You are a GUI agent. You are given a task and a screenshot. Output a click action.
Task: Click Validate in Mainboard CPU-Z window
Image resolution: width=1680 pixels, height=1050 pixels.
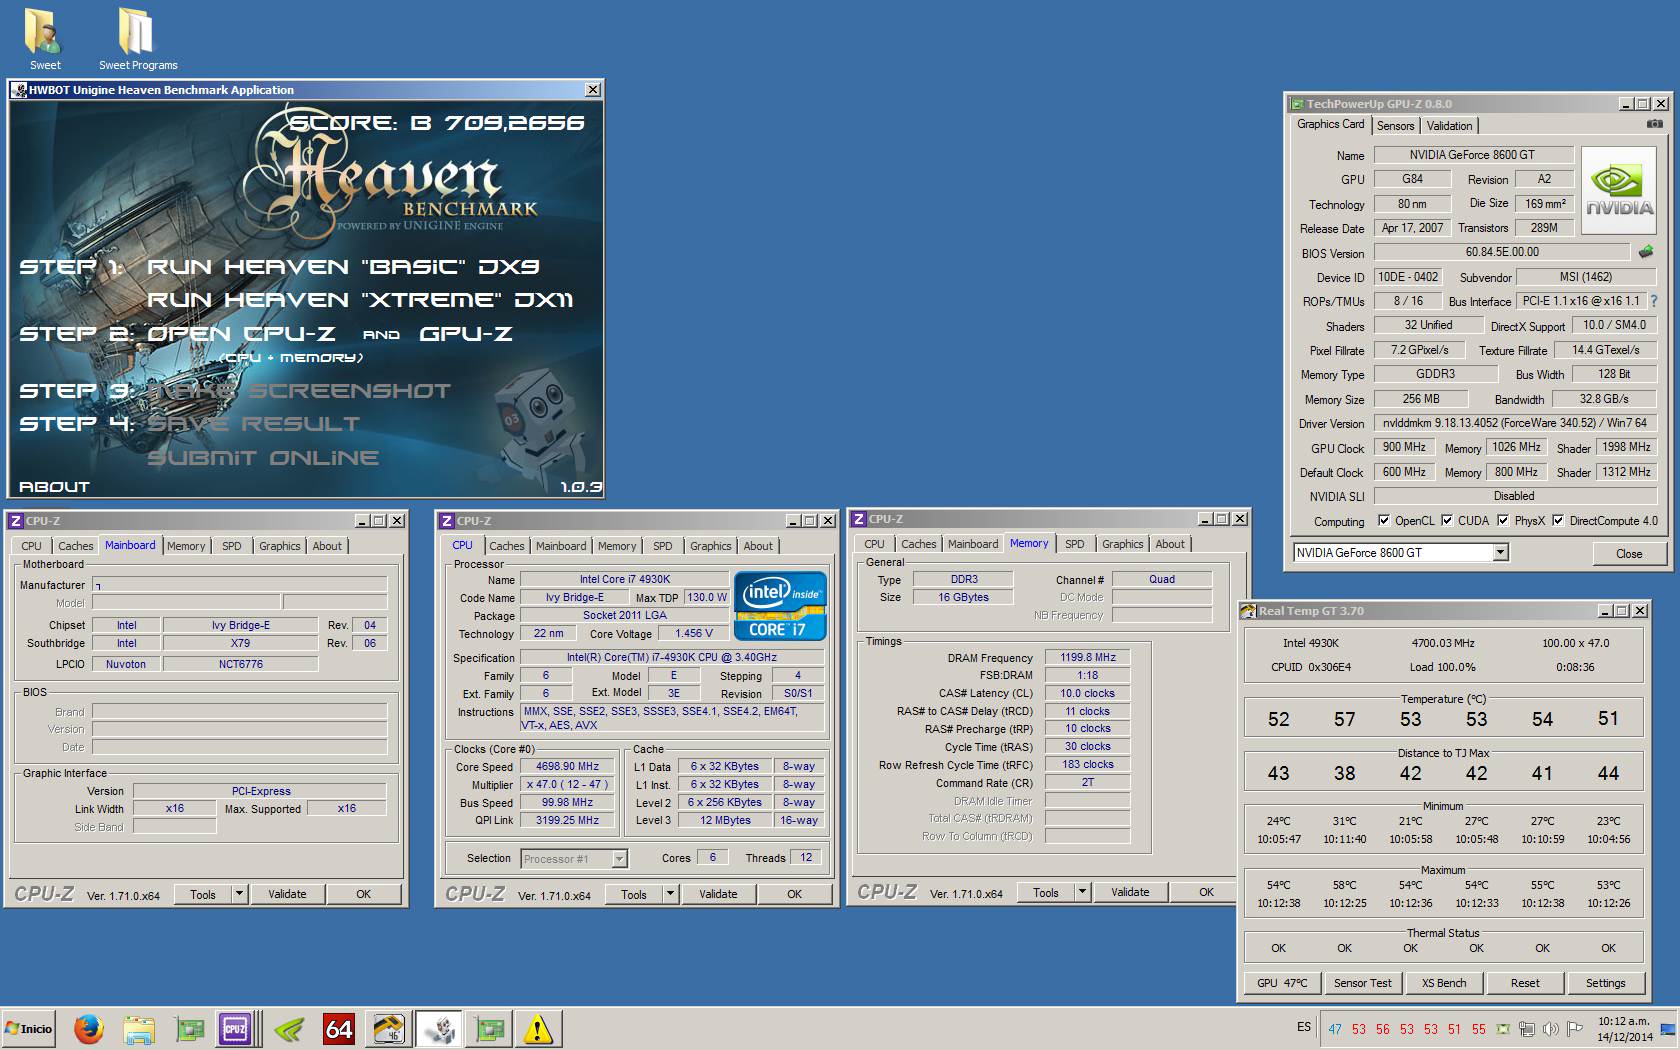pos(287,894)
